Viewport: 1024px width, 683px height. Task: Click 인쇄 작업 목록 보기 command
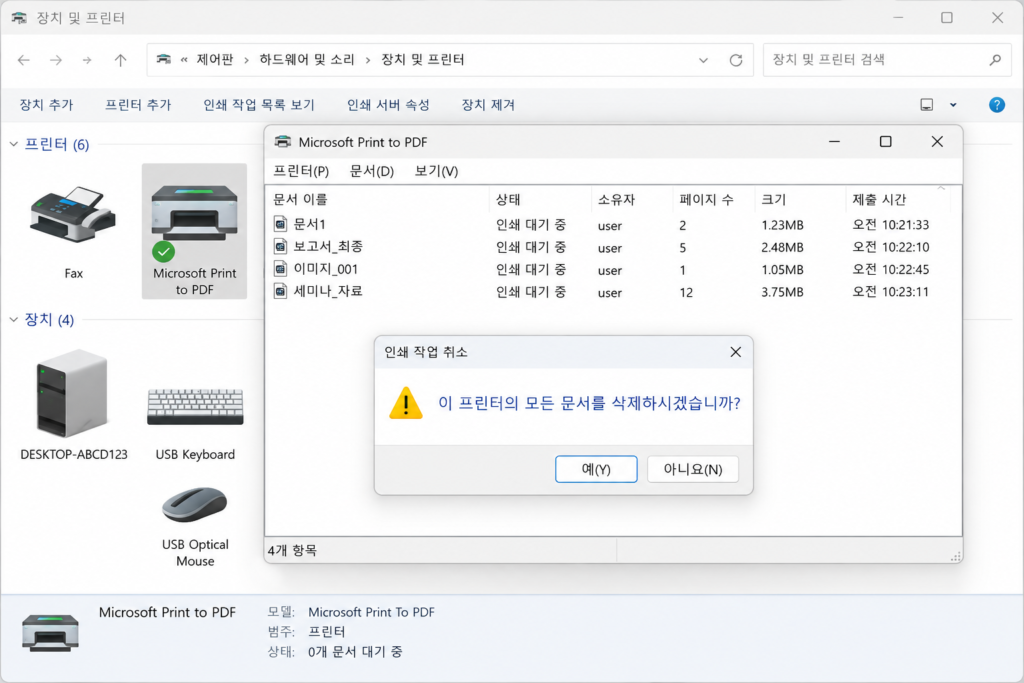[x=259, y=104]
